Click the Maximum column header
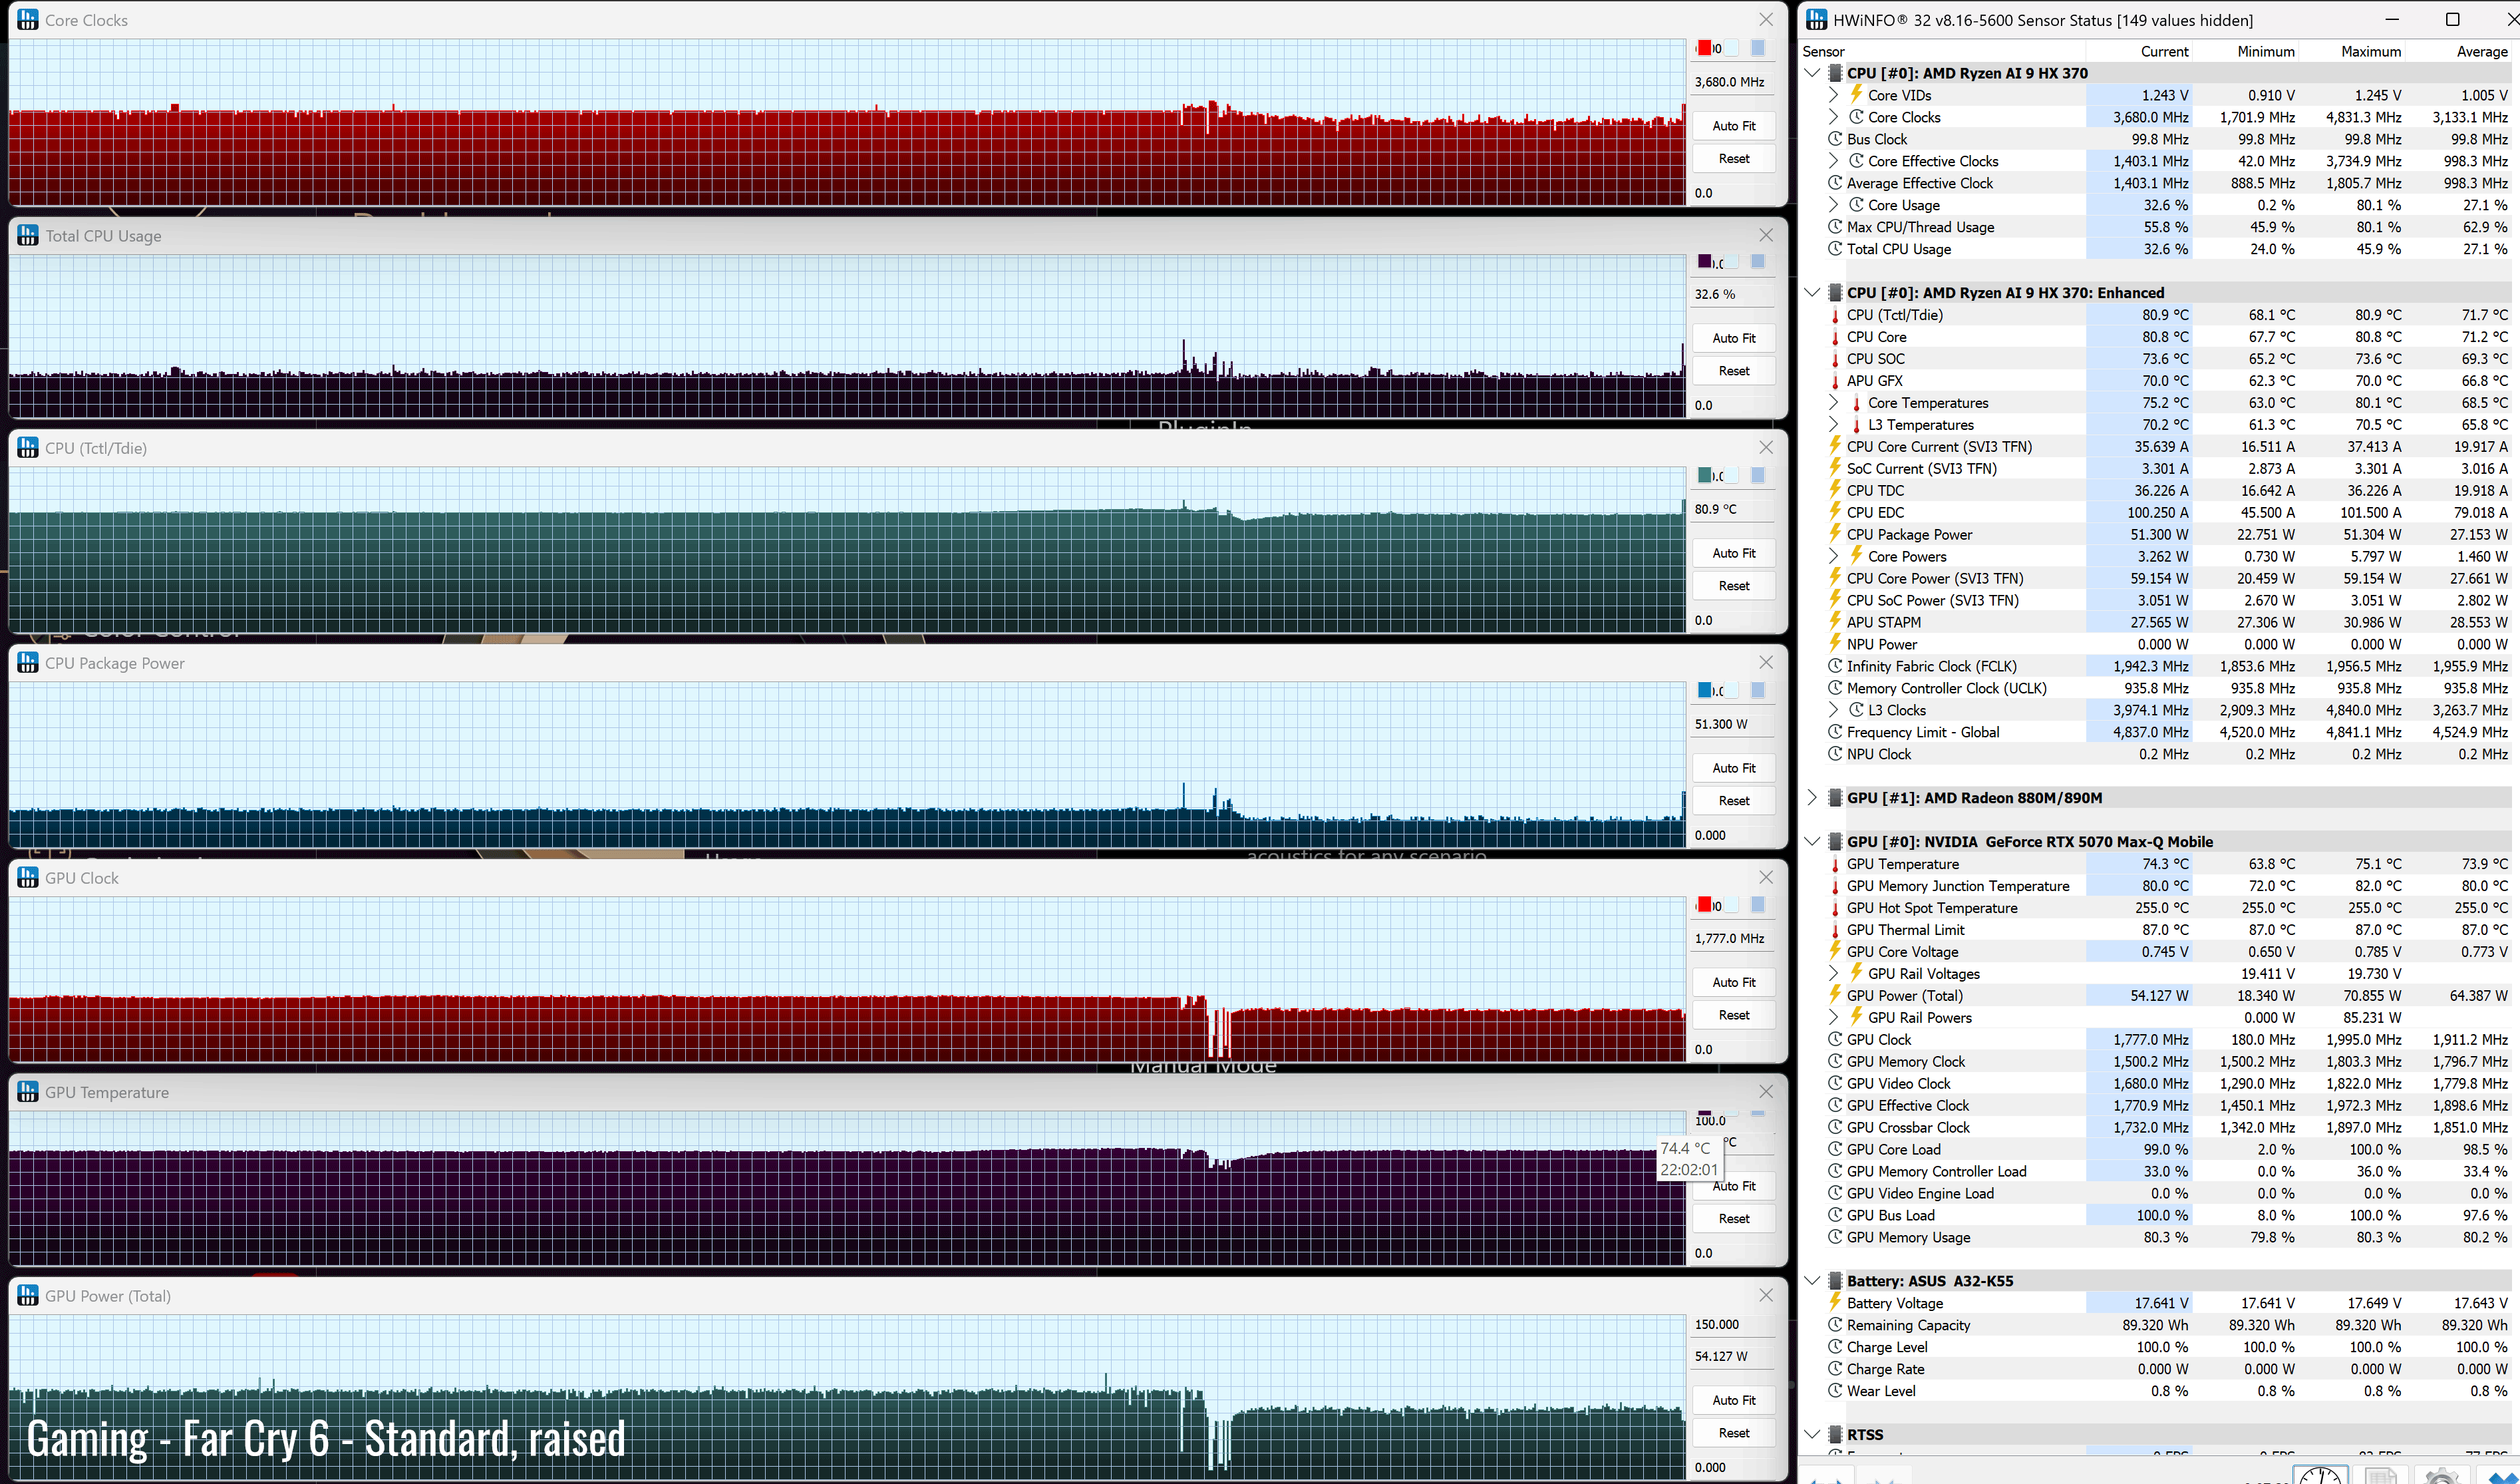Image resolution: width=2520 pixels, height=1484 pixels. (x=2352, y=51)
